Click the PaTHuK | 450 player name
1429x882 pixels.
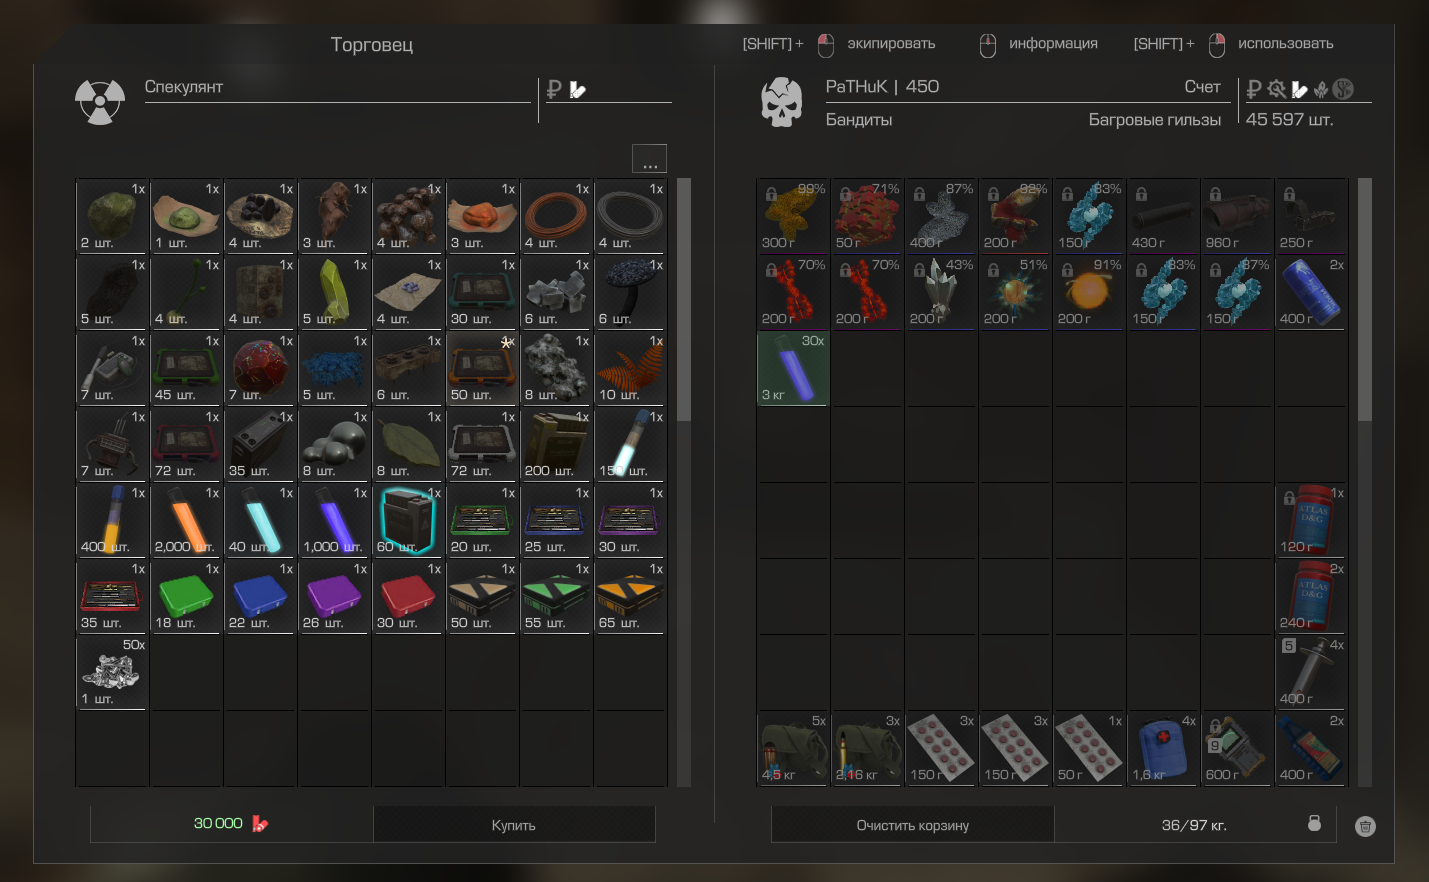[882, 87]
